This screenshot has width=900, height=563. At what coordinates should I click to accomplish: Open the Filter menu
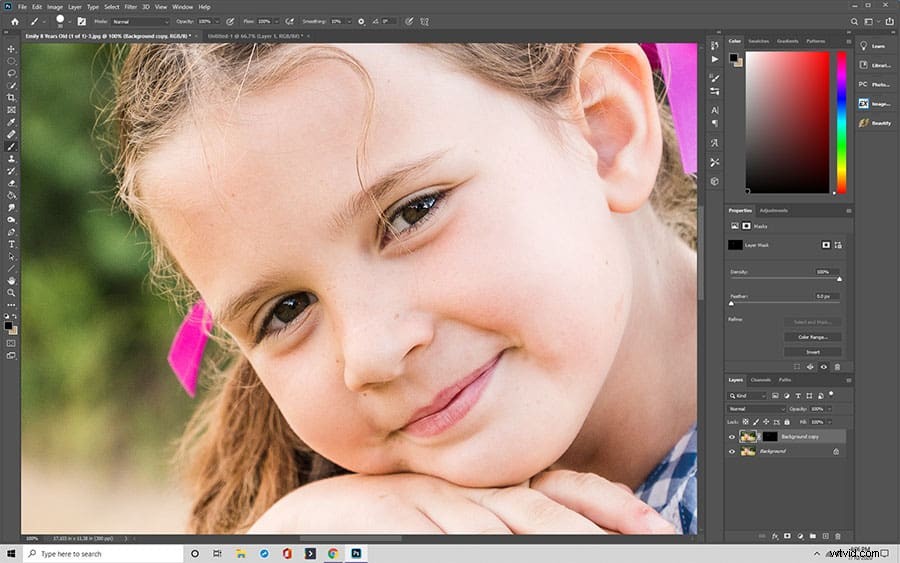(130, 7)
